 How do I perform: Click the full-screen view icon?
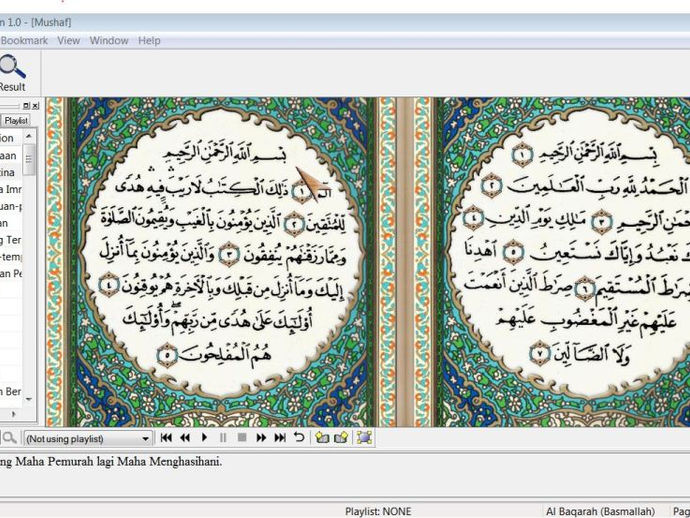364,437
